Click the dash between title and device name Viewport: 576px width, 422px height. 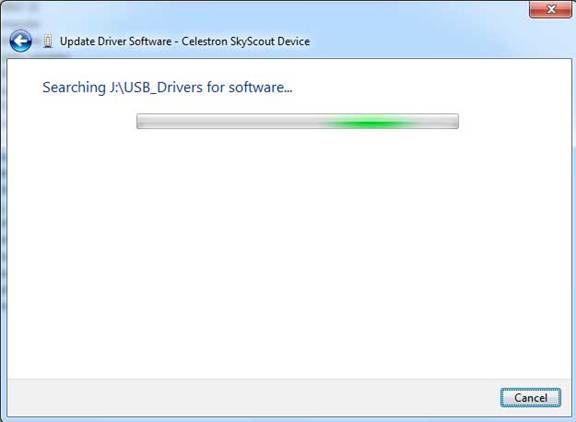(x=176, y=42)
